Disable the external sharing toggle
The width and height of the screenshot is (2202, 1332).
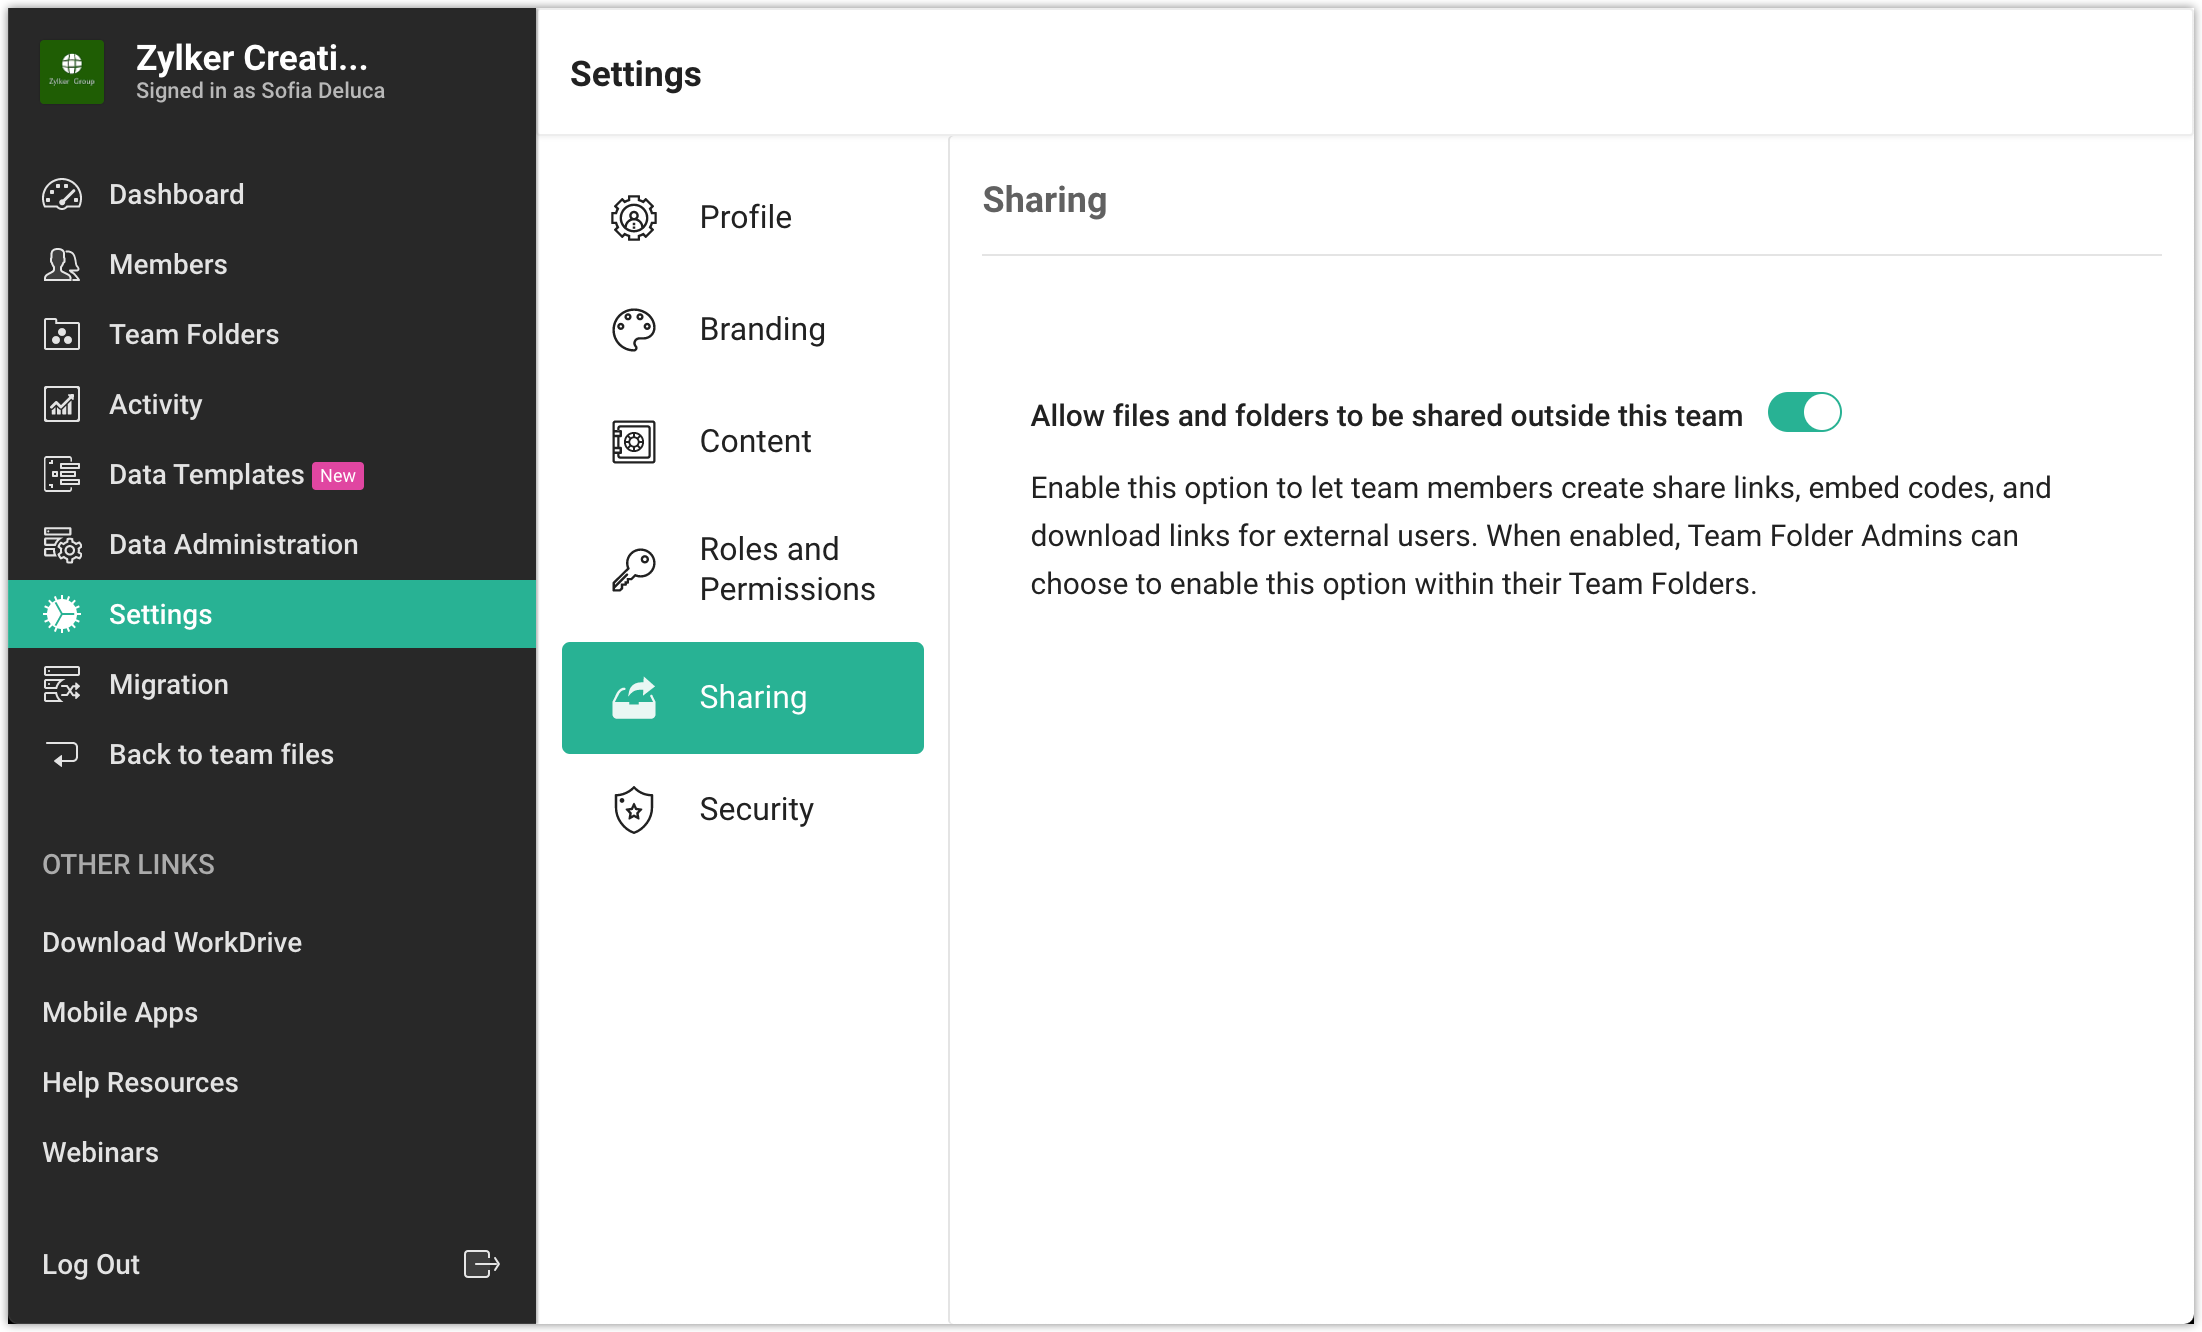tap(1804, 412)
